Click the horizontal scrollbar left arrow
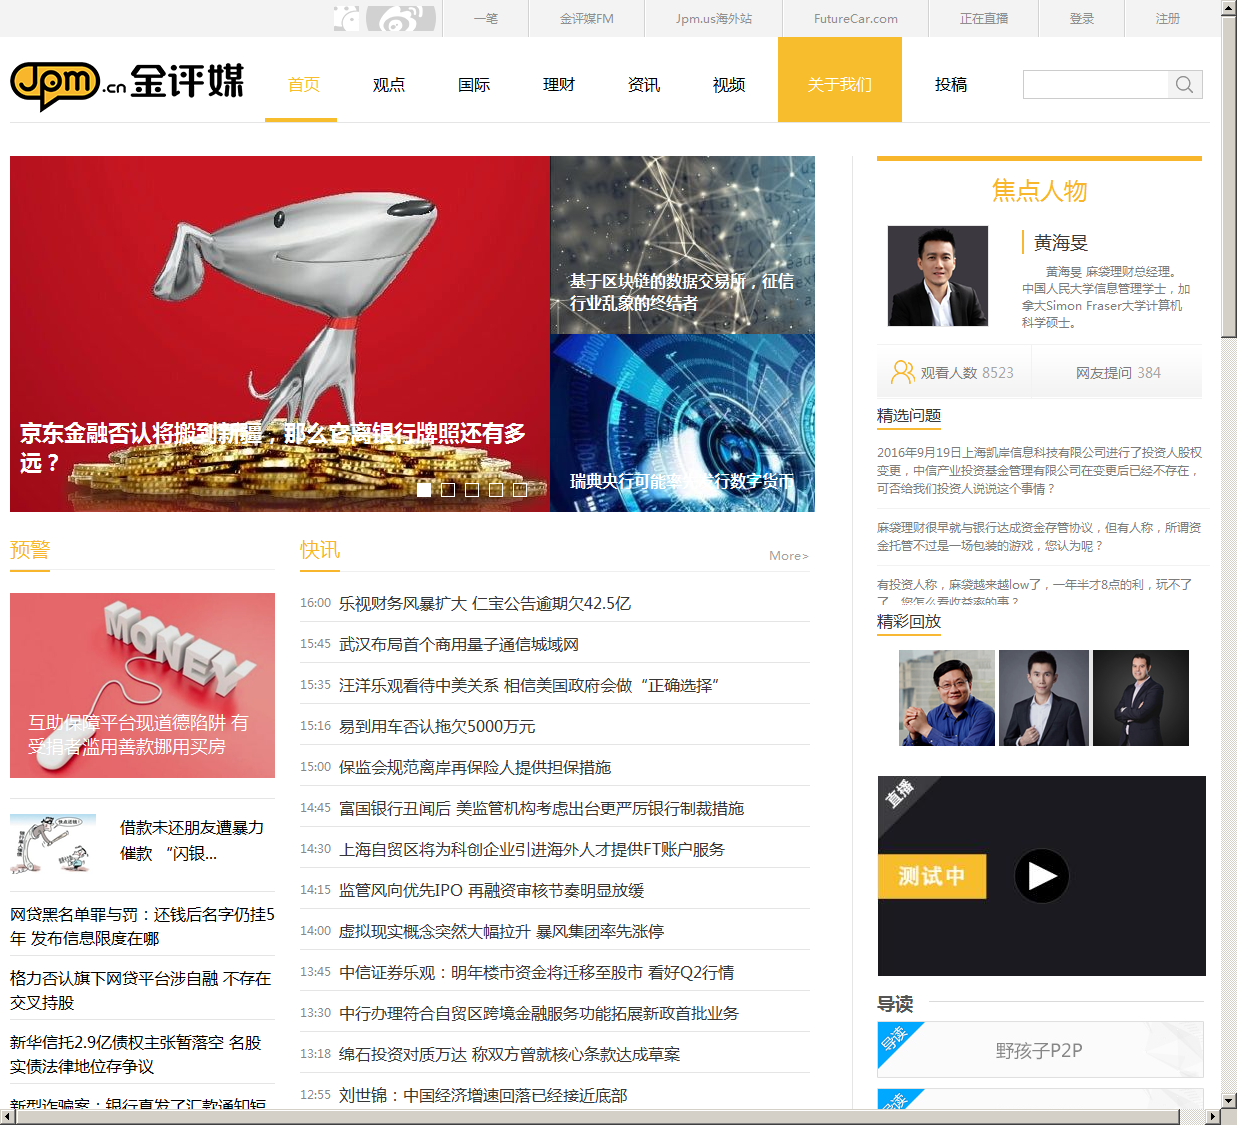1237x1125 pixels. click(x=8, y=1117)
